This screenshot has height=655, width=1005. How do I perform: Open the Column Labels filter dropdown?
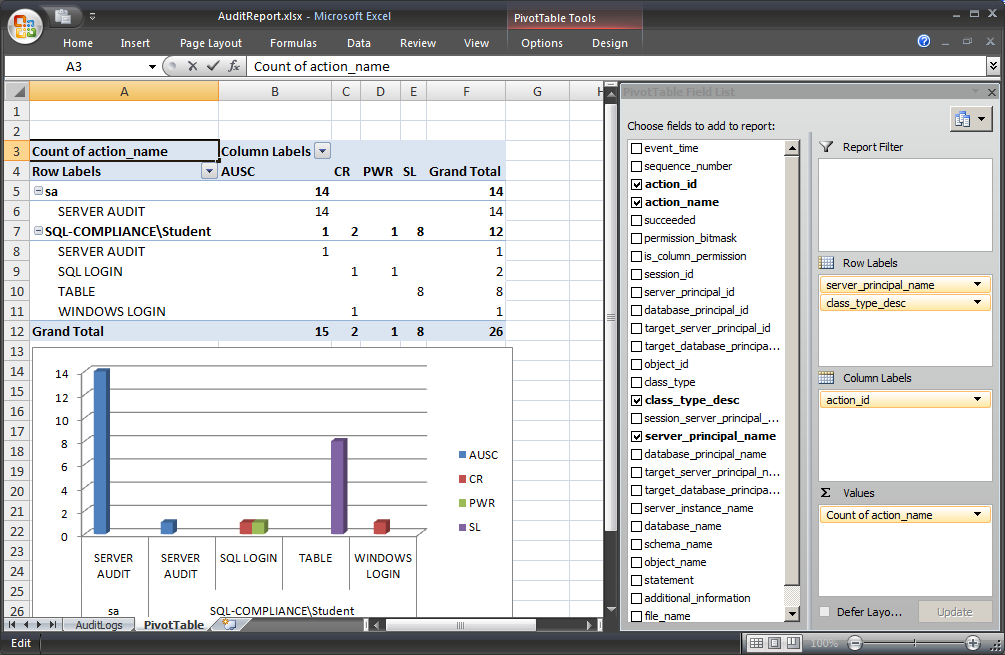click(322, 151)
